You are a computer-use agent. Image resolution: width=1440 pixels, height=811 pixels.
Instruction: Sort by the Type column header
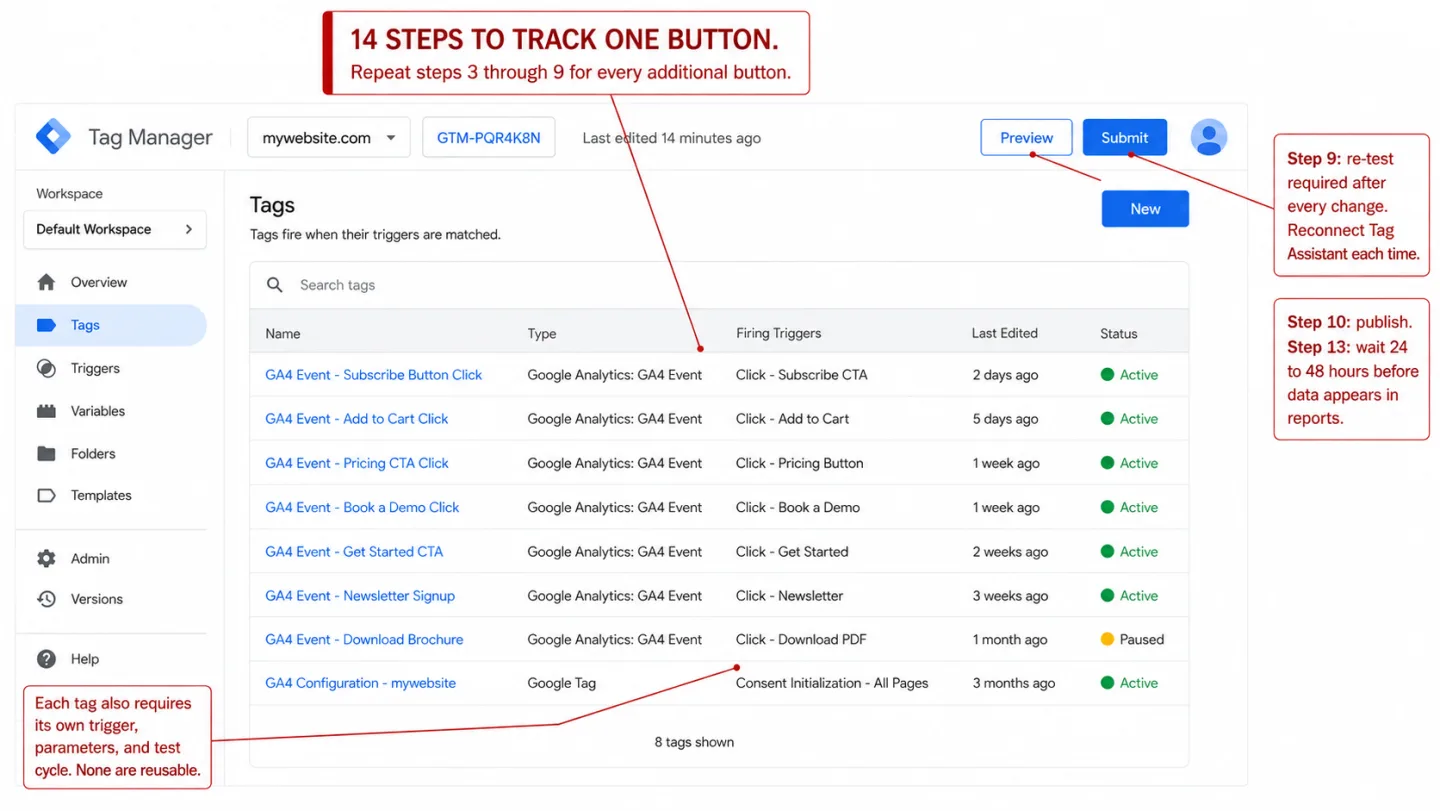(542, 333)
